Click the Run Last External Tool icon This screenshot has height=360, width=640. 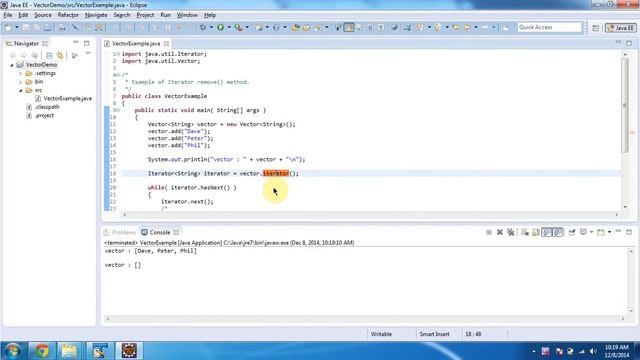point(238,27)
